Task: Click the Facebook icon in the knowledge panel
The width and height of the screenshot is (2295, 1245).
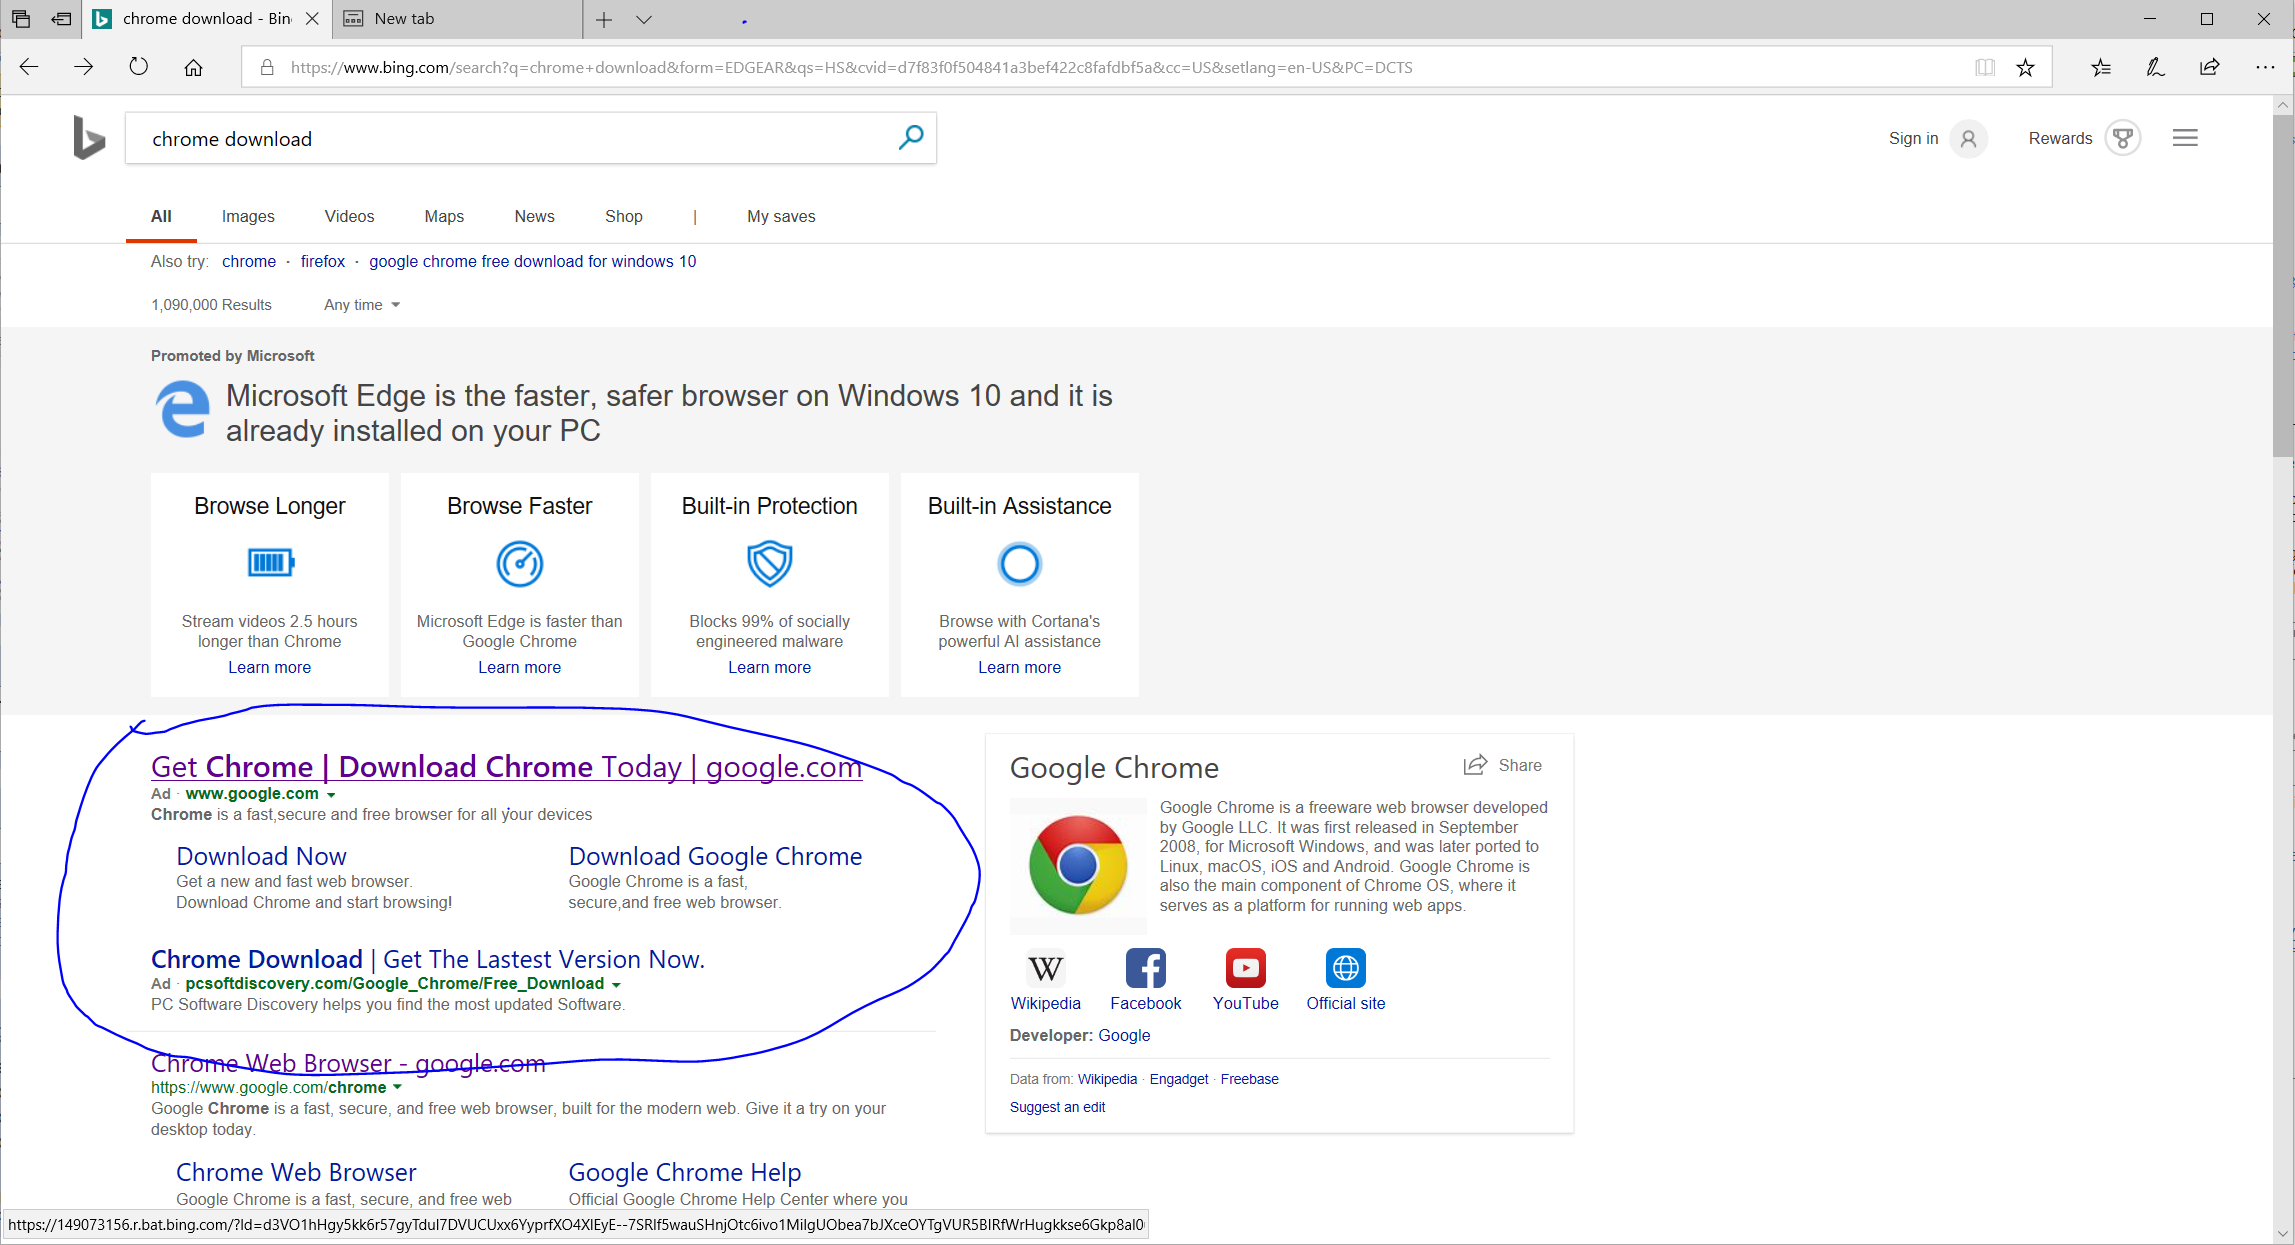Action: pos(1145,968)
